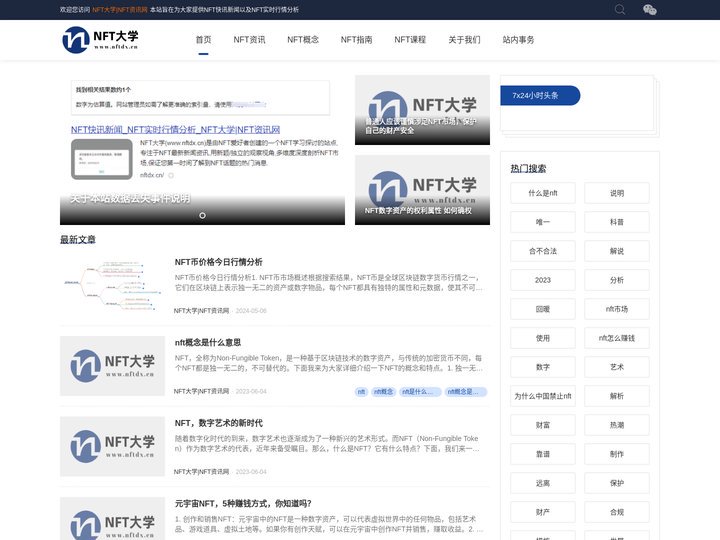Select hot search 财富
Viewport: 720px width, 540px height.
tap(543, 425)
